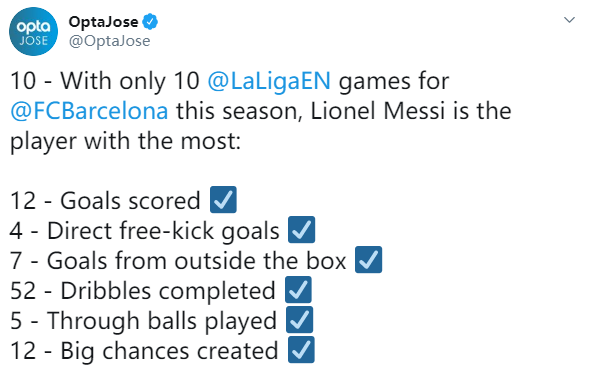Click the OptaJose profile avatar

(x=34, y=31)
